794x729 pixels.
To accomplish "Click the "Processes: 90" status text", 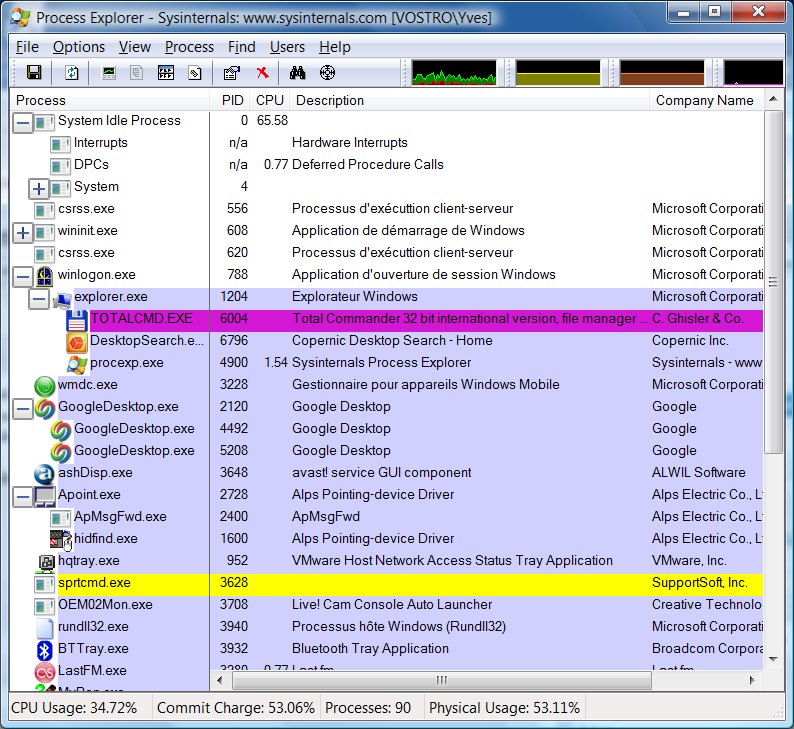I will 368,708.
